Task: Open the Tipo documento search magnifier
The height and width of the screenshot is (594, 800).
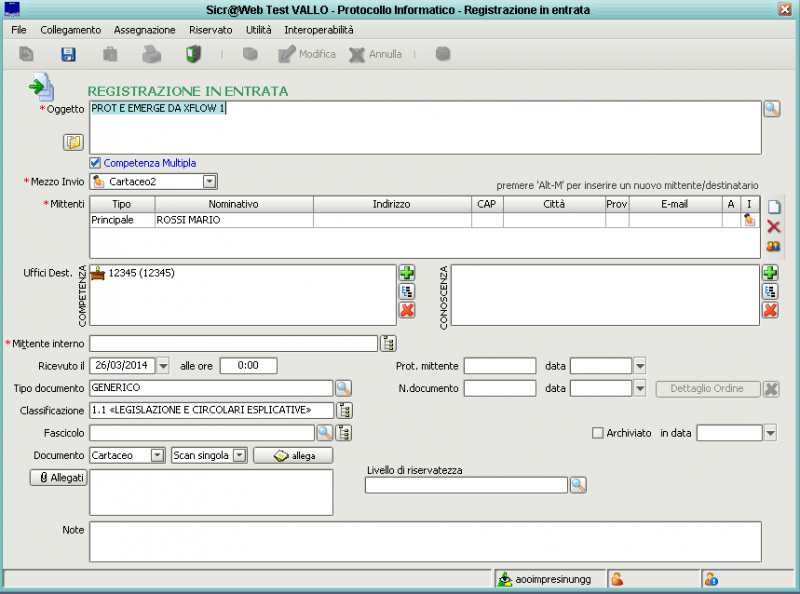Action: pyautogui.click(x=343, y=387)
